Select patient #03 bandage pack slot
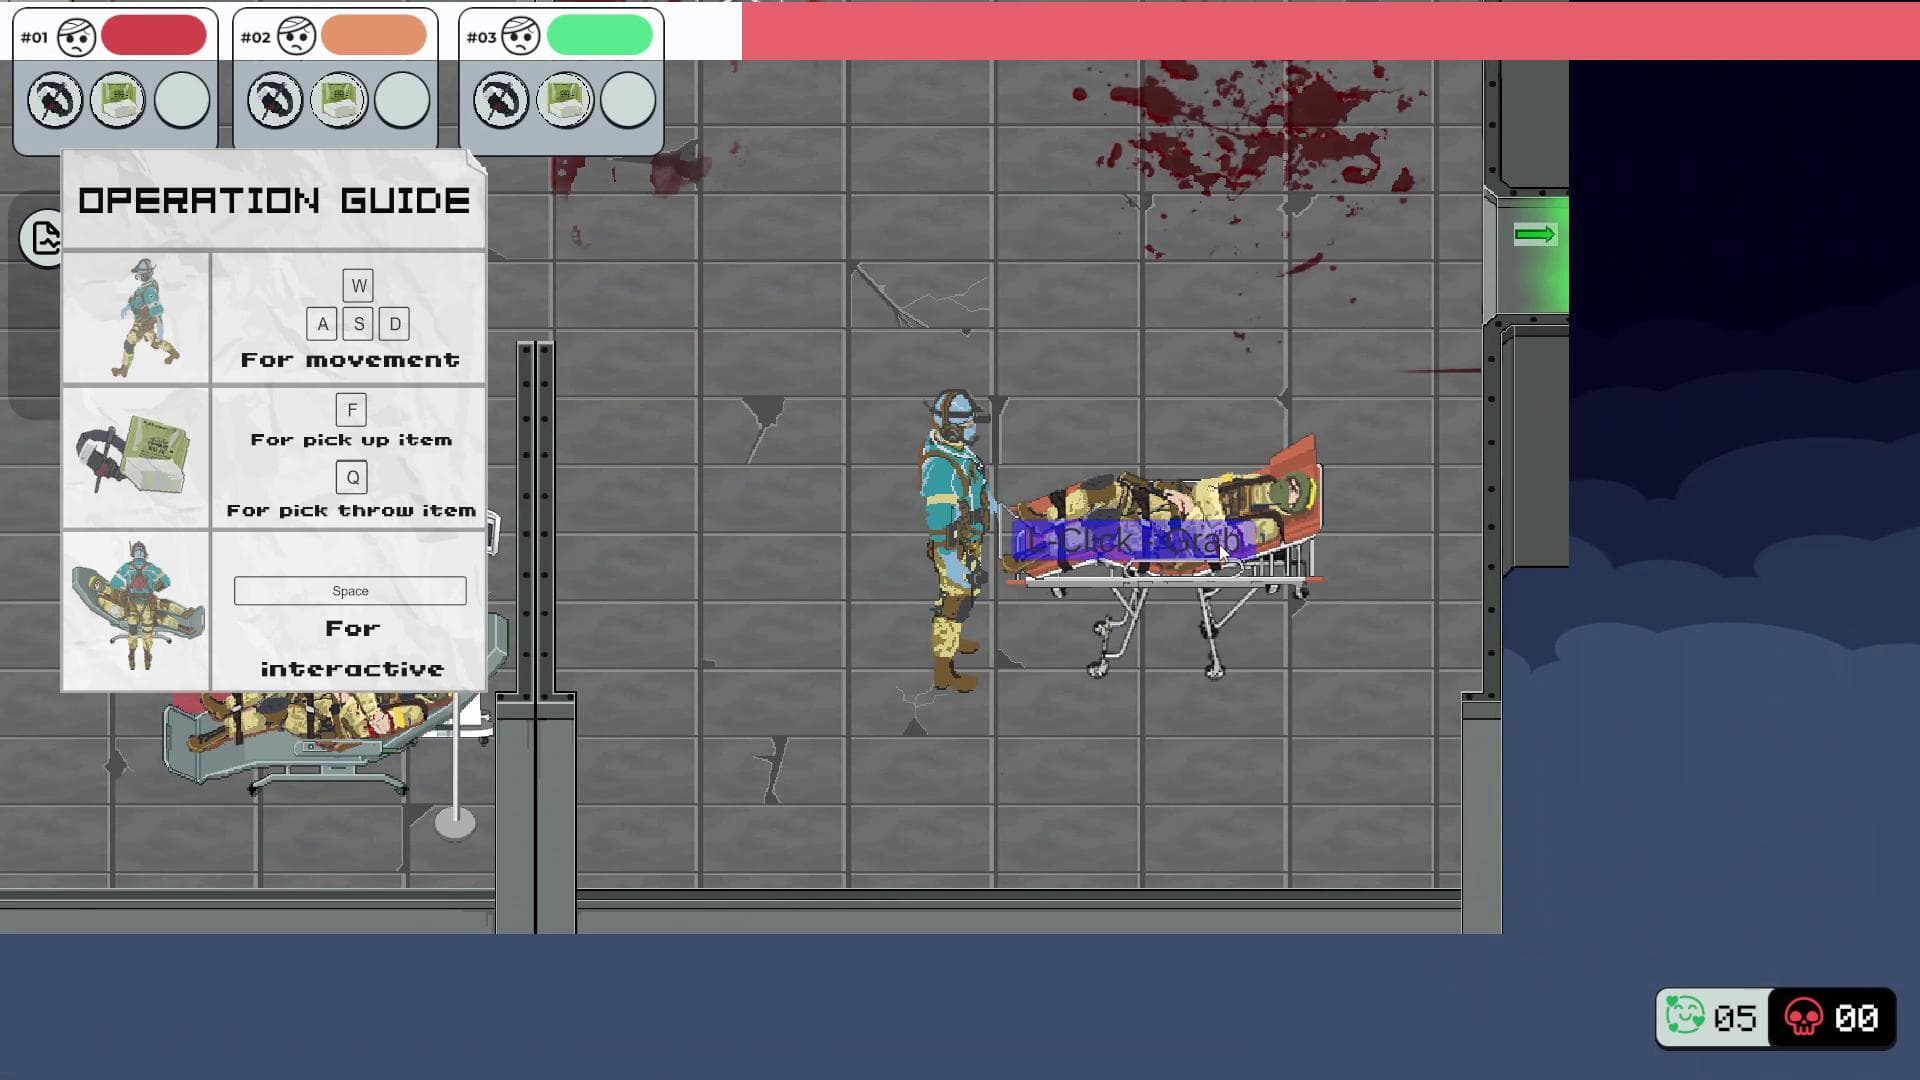Image resolution: width=1920 pixels, height=1080 pixels. click(565, 100)
